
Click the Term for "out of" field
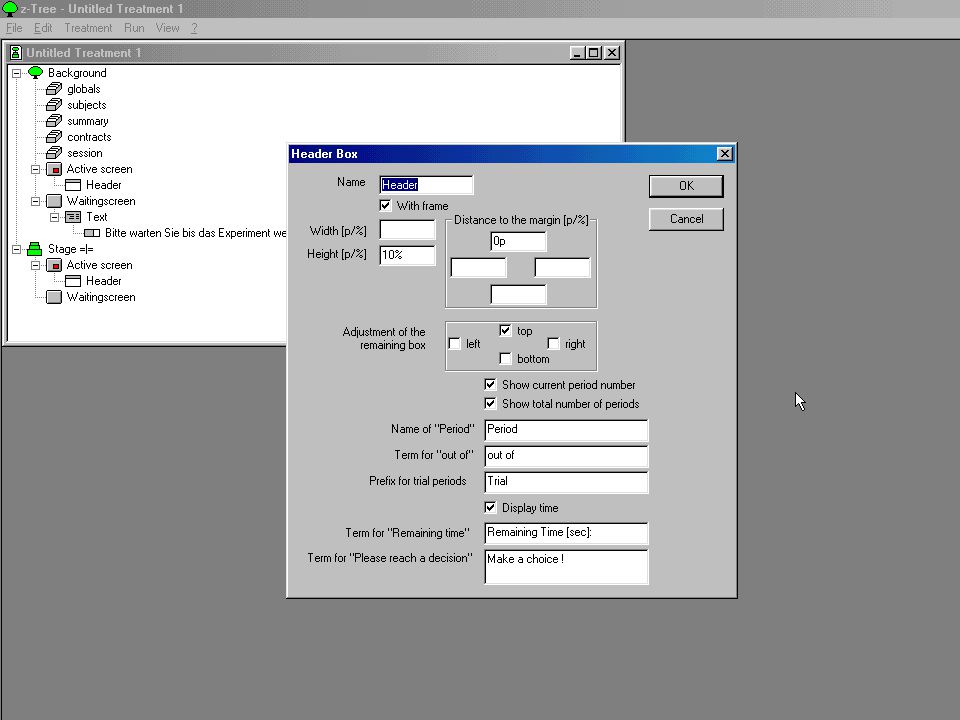pos(566,456)
